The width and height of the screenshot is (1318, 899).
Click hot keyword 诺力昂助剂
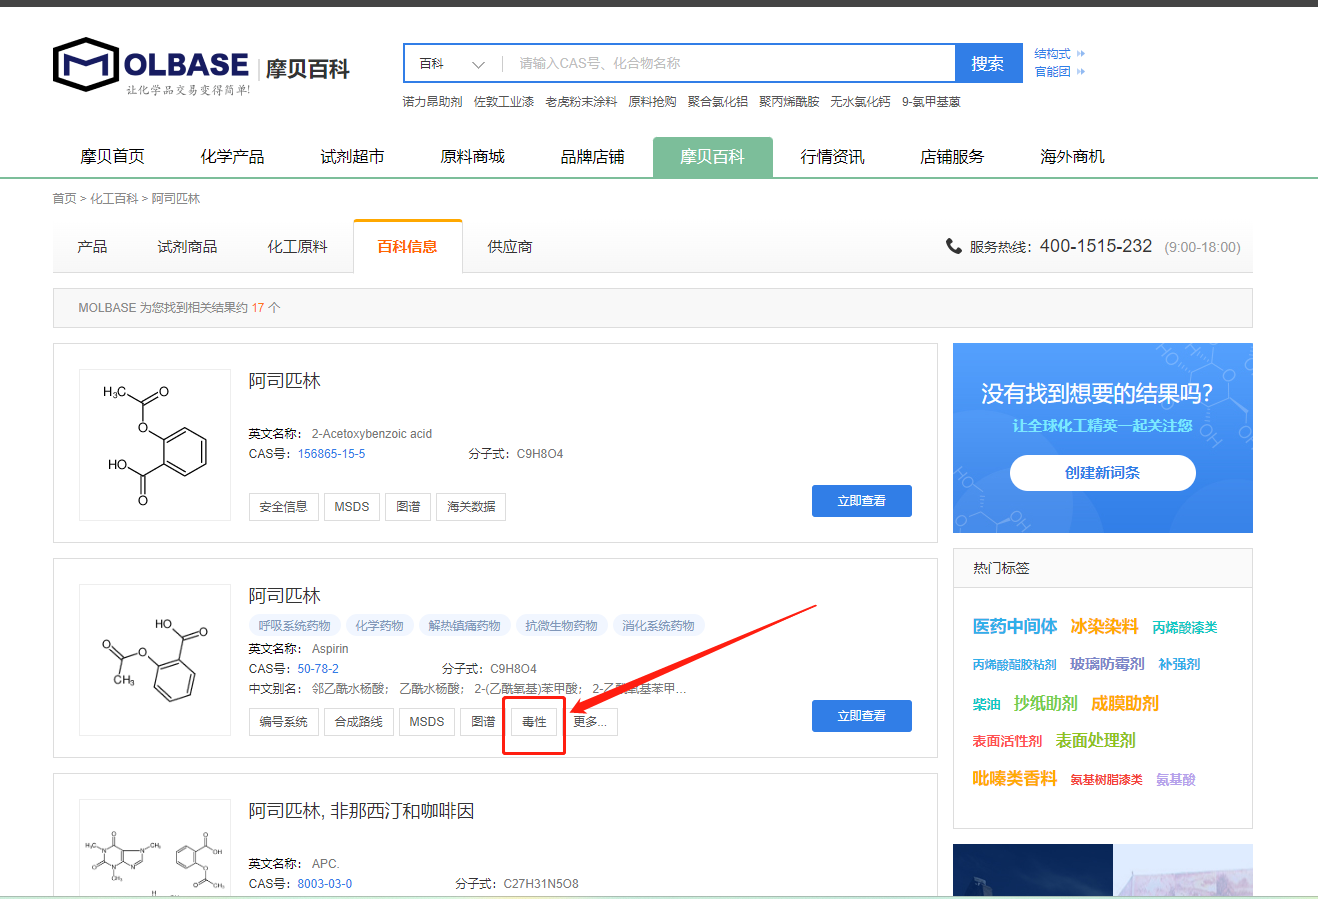click(432, 102)
